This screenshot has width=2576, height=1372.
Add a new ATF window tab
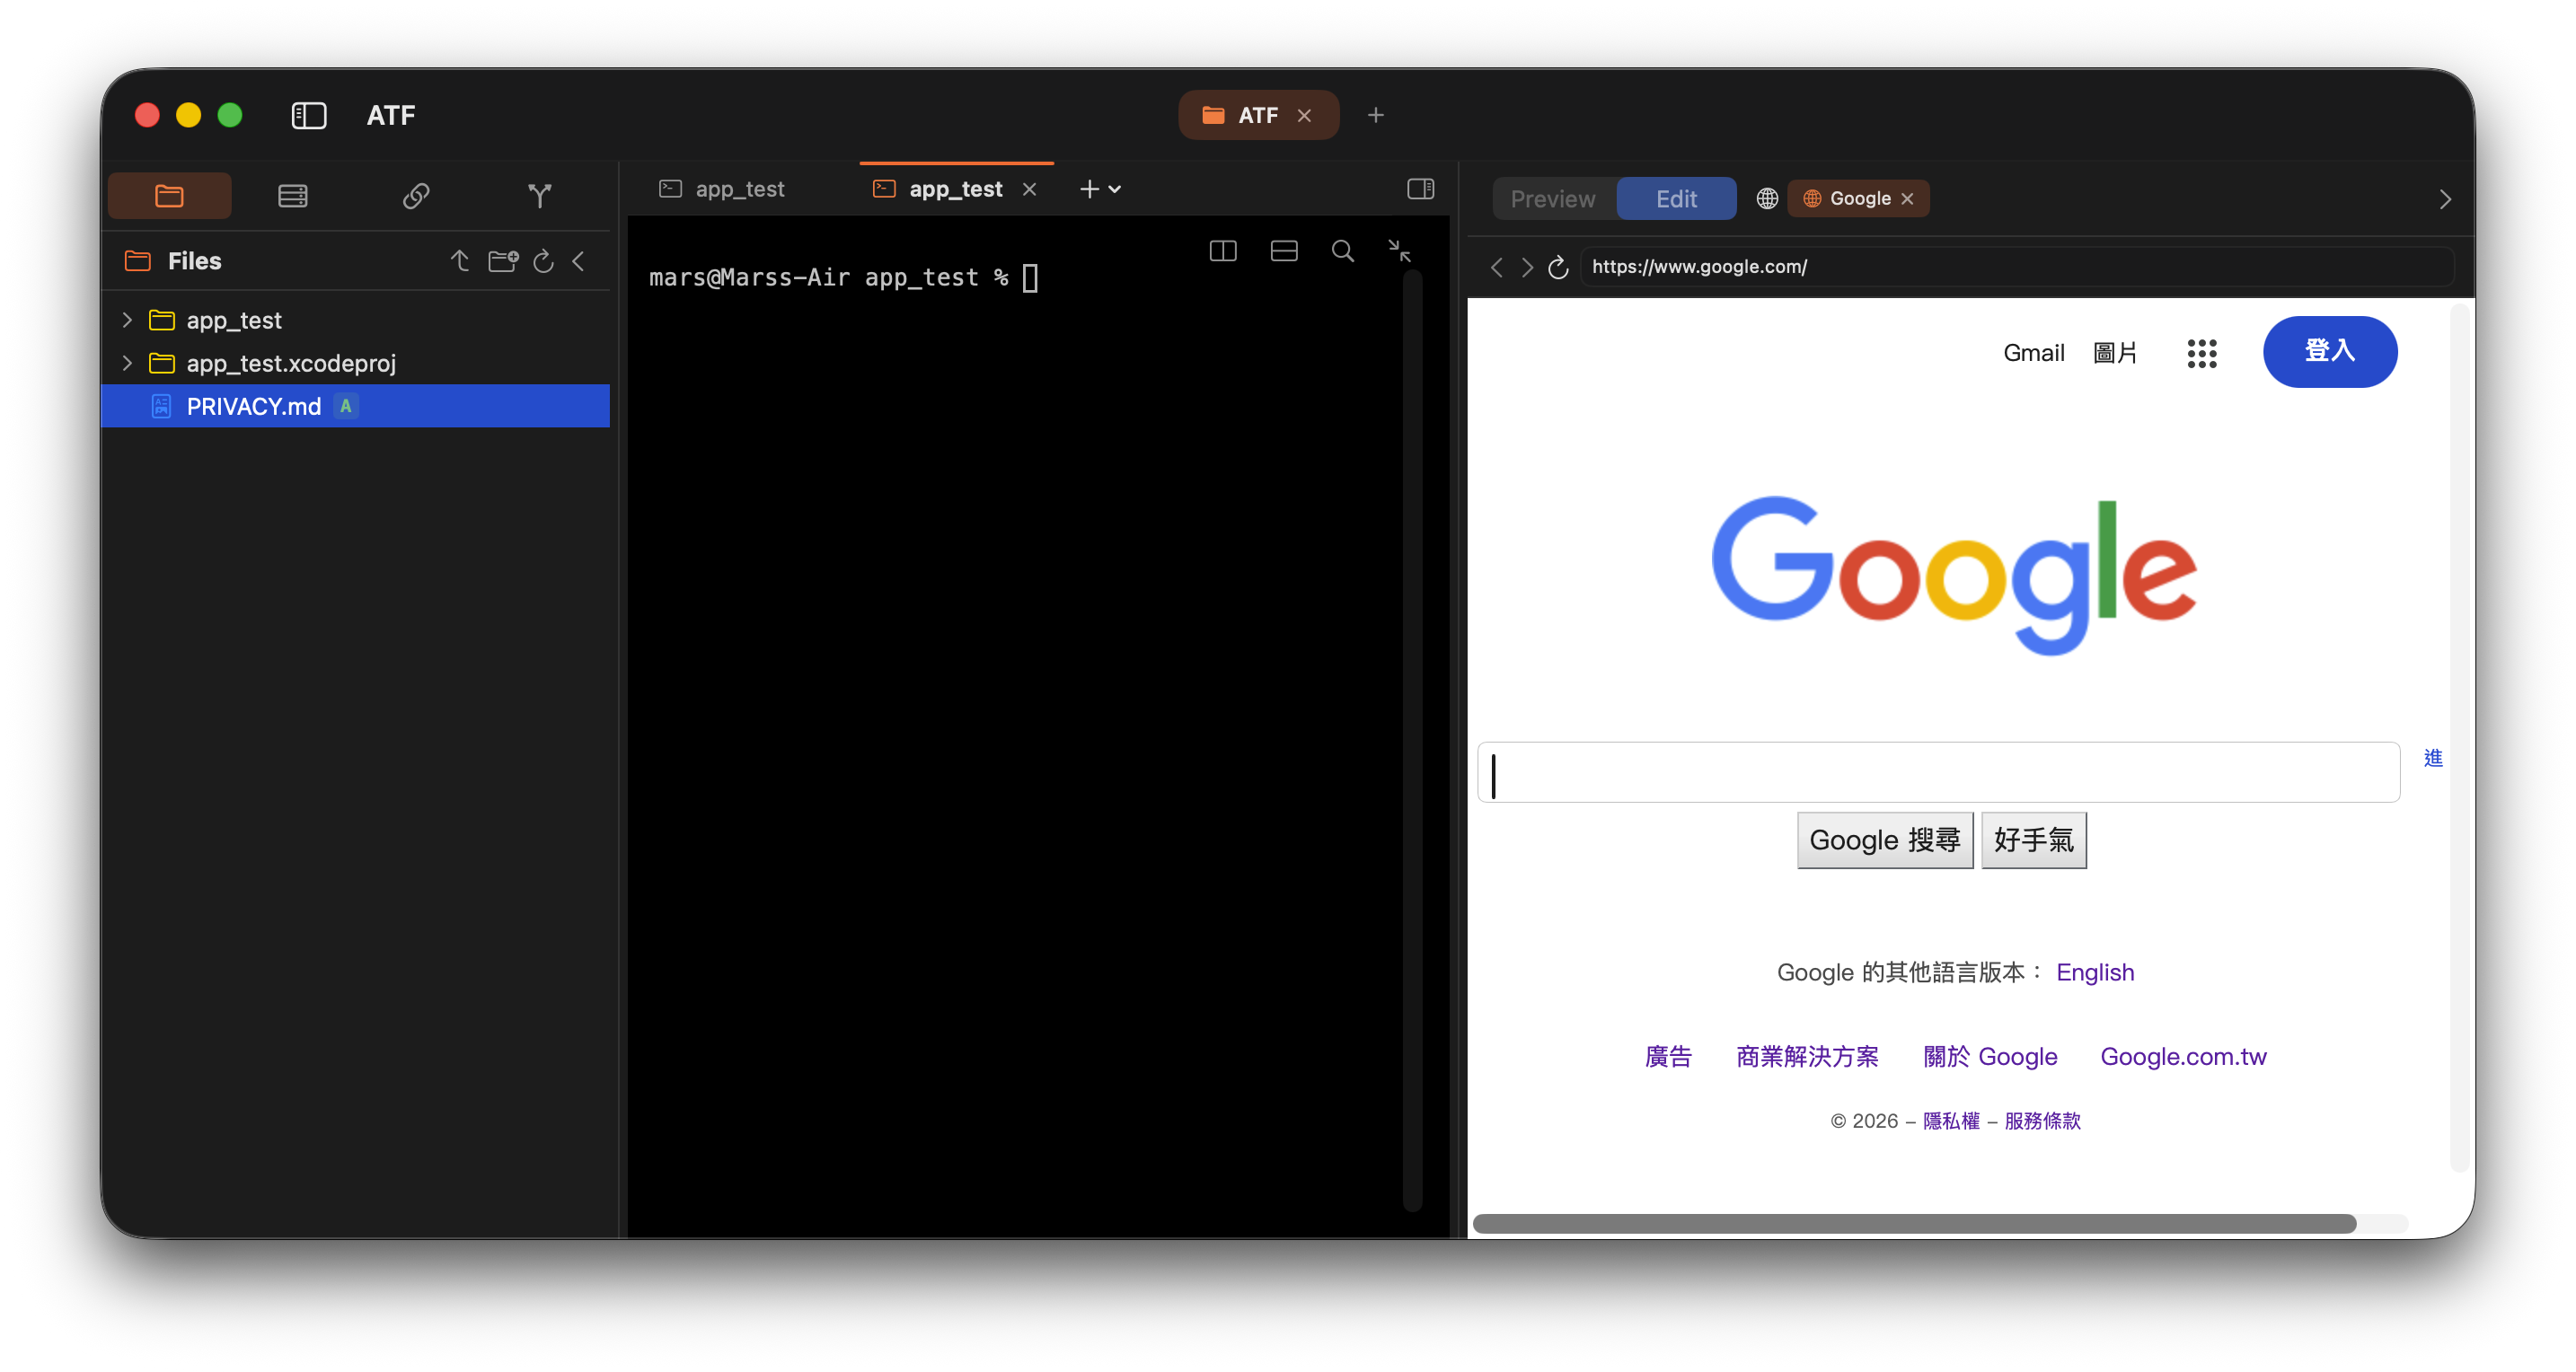point(1376,115)
